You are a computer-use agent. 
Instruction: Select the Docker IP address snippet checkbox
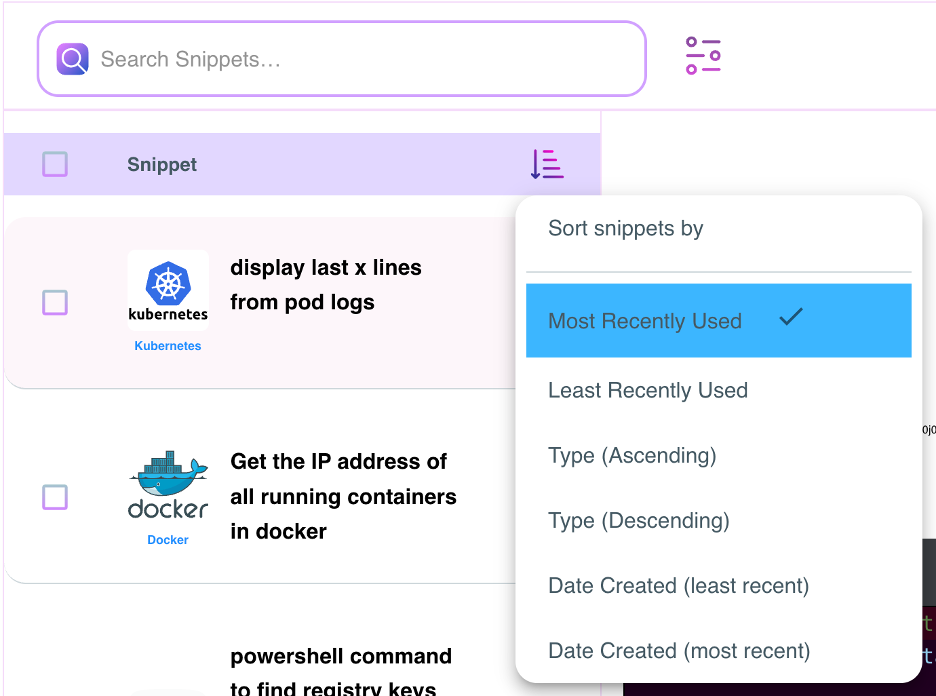pyautogui.click(x=55, y=497)
